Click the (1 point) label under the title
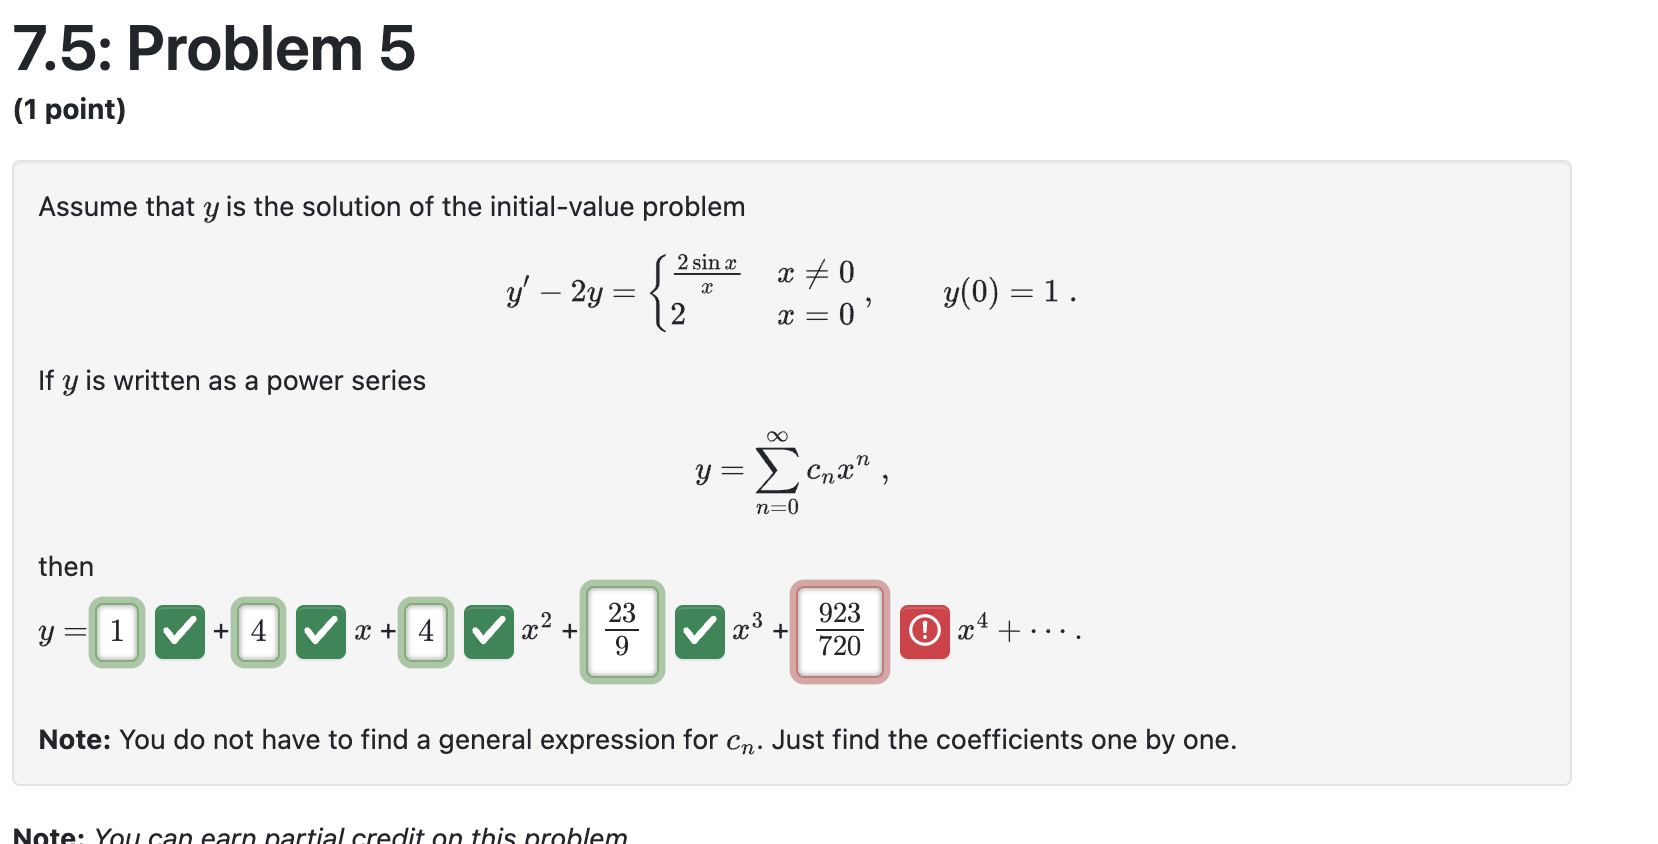 coord(70,109)
